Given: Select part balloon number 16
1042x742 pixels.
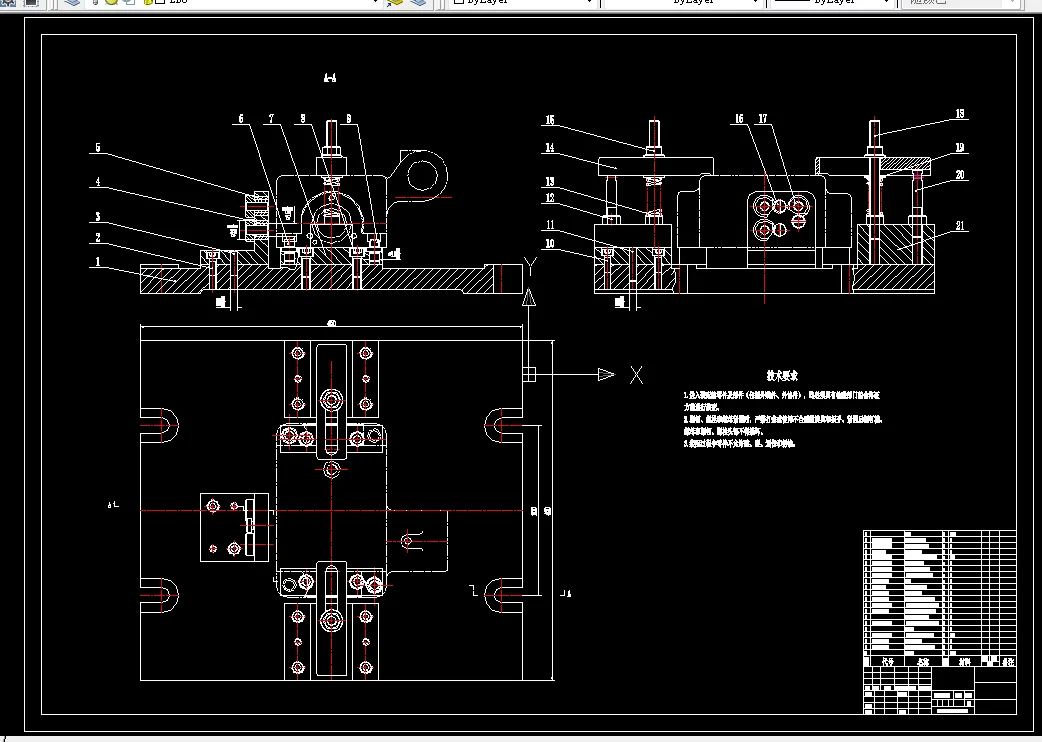Looking at the screenshot, I should click(739, 119).
